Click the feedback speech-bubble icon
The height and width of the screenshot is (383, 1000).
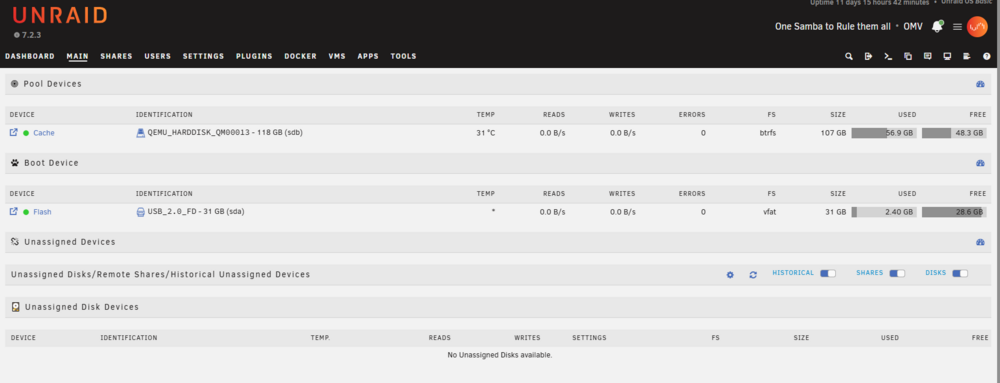[x=928, y=56]
